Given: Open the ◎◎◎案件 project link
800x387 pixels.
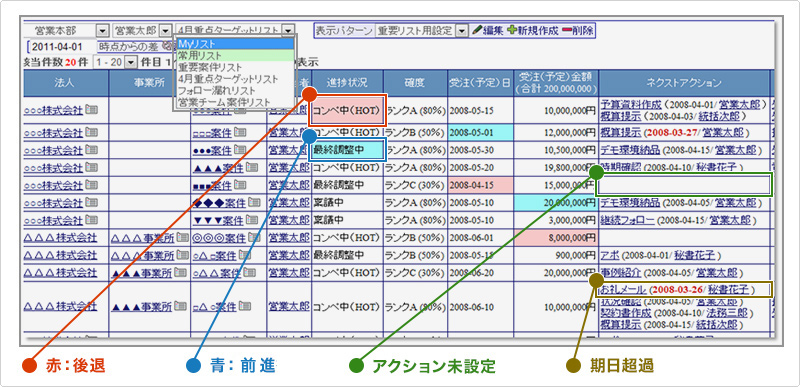Looking at the screenshot, I should (x=219, y=238).
